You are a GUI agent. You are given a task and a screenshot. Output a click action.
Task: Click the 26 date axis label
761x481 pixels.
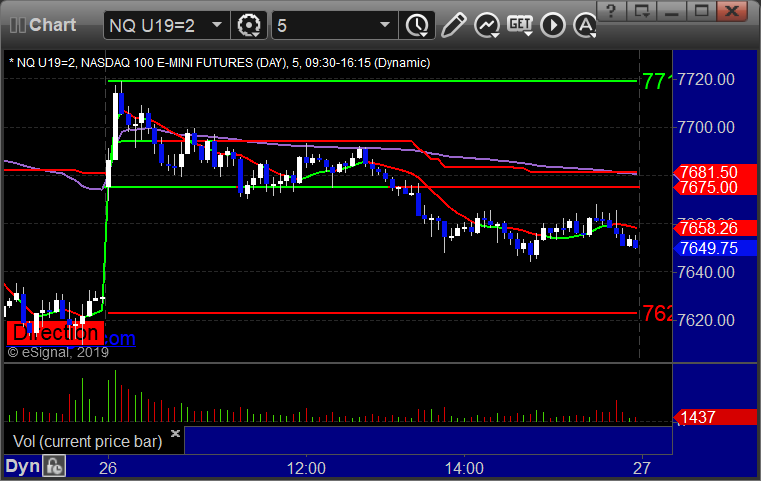pos(108,468)
